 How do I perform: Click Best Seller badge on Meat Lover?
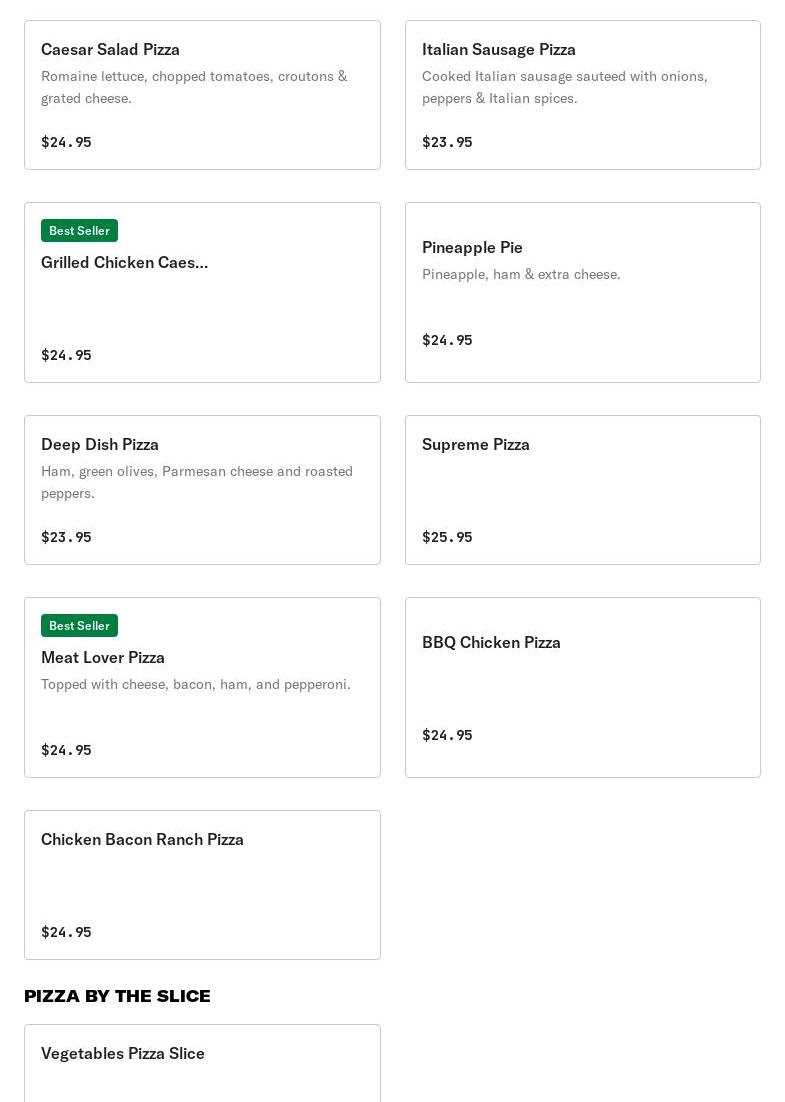[x=79, y=626]
